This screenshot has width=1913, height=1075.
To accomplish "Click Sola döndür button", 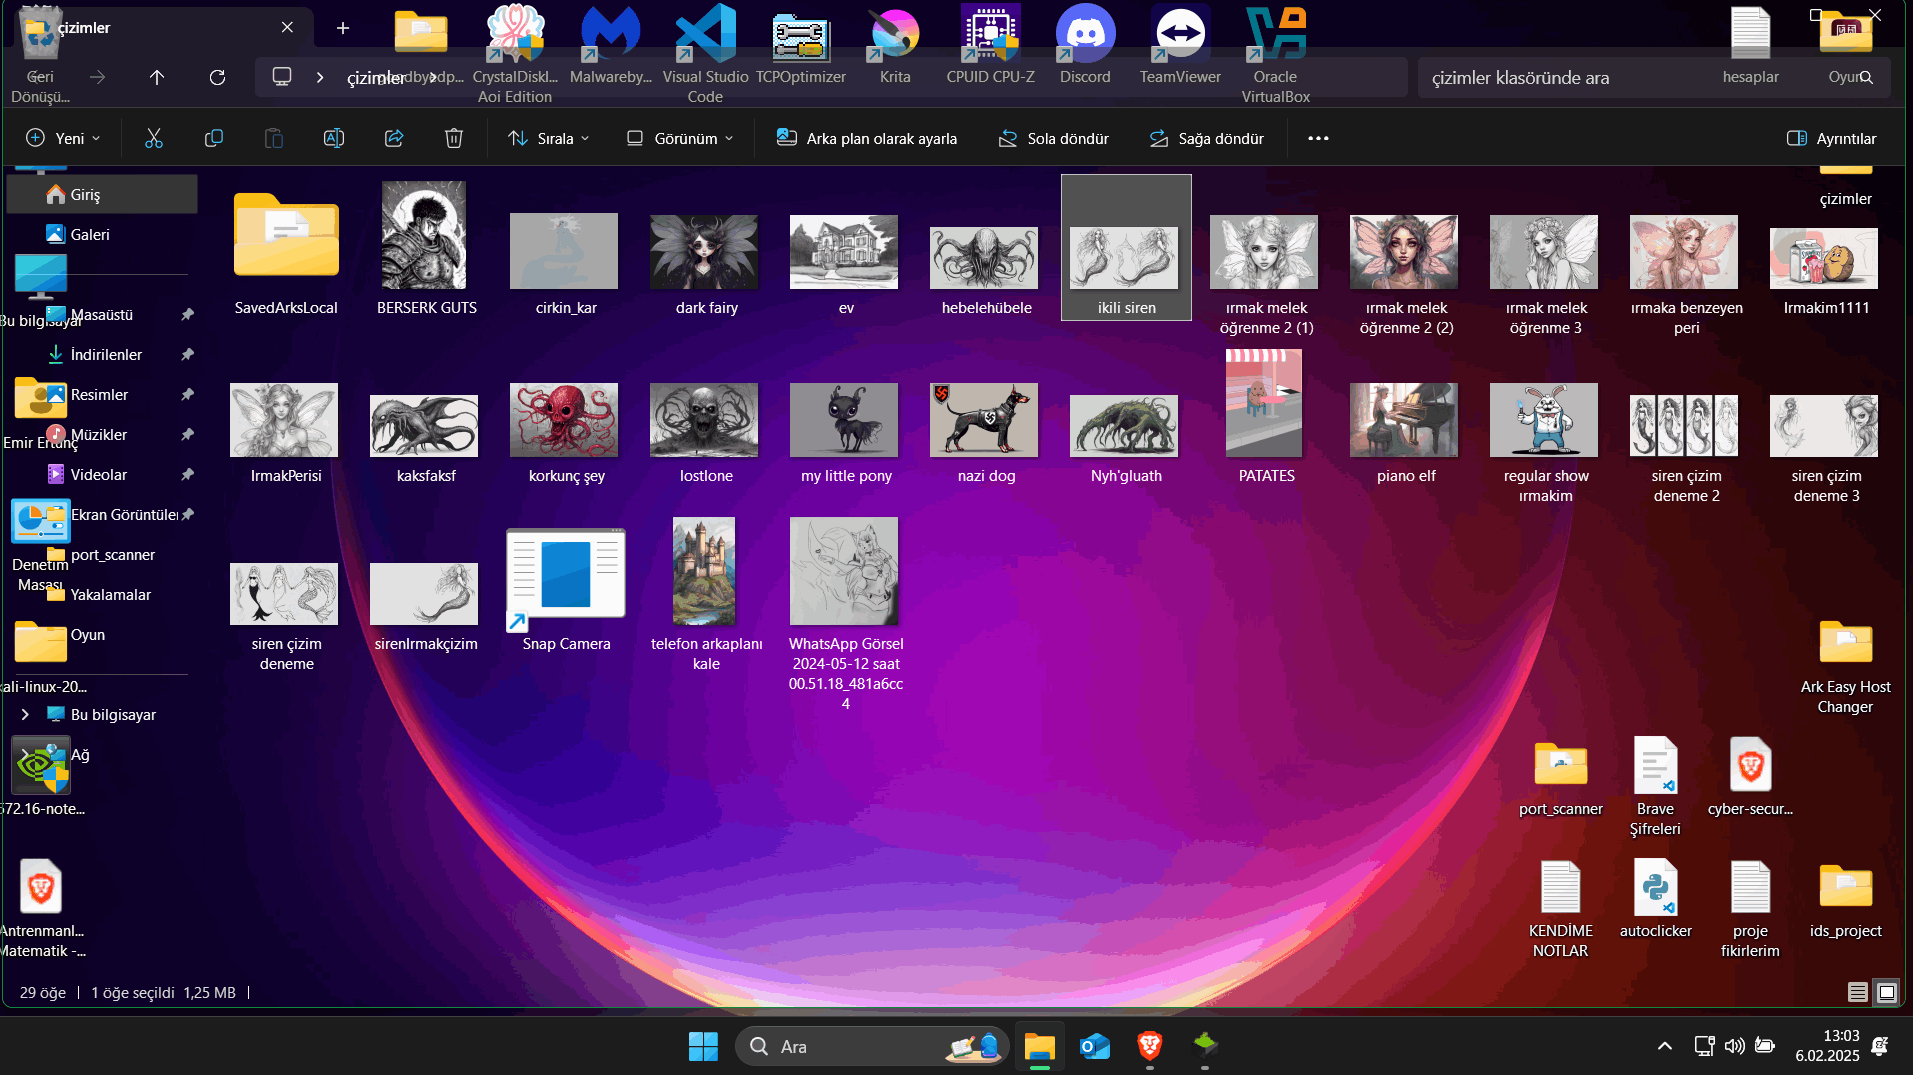I will (x=1053, y=138).
